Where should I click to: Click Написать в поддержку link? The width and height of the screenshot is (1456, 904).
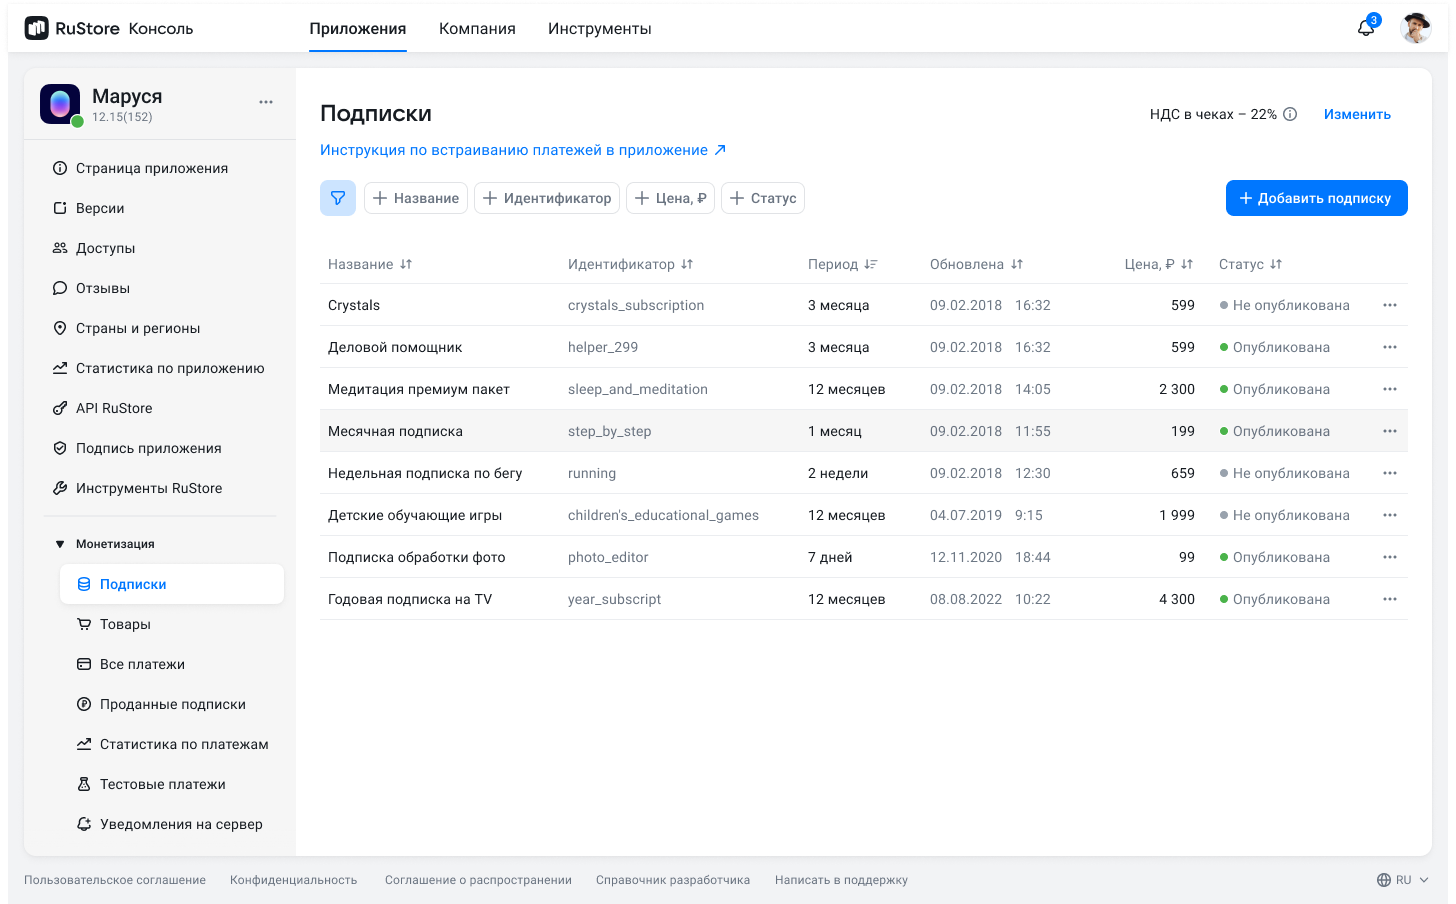pos(841,880)
